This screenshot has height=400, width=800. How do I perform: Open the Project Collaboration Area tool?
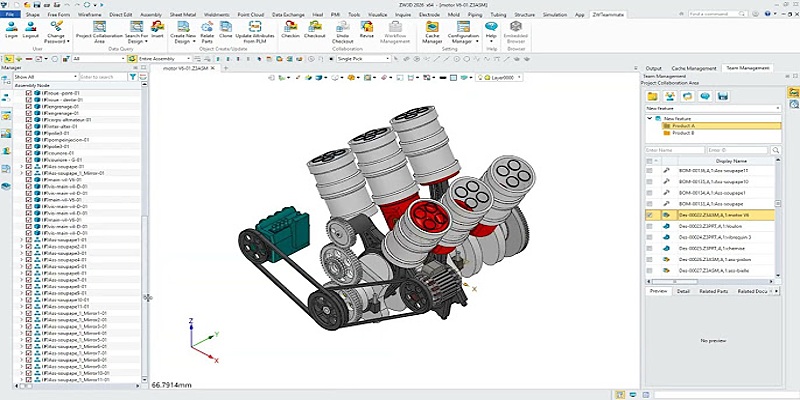point(99,32)
